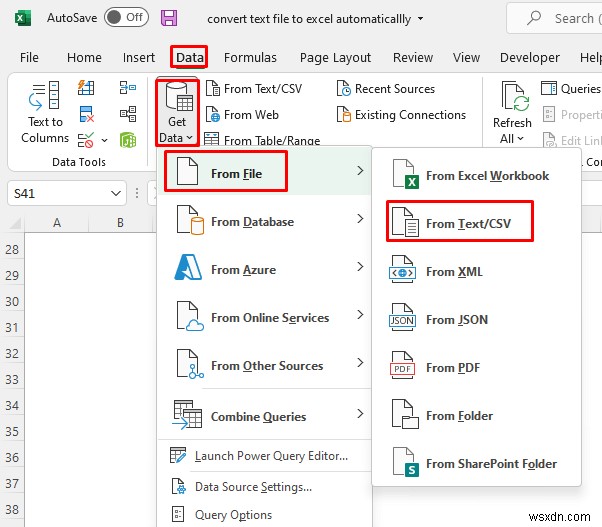Click the Relationships icon
Viewport: 602px width, 527px height.
tap(128, 114)
